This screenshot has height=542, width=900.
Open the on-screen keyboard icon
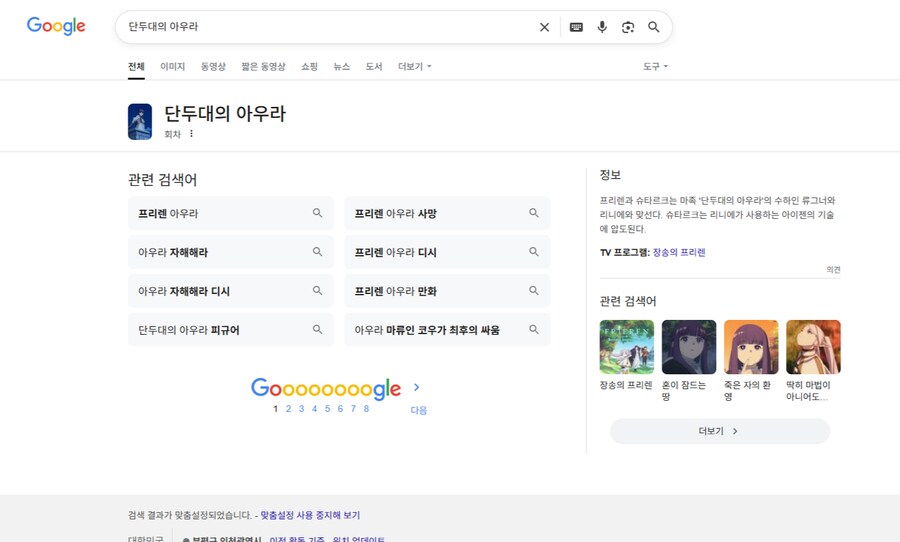pos(576,27)
